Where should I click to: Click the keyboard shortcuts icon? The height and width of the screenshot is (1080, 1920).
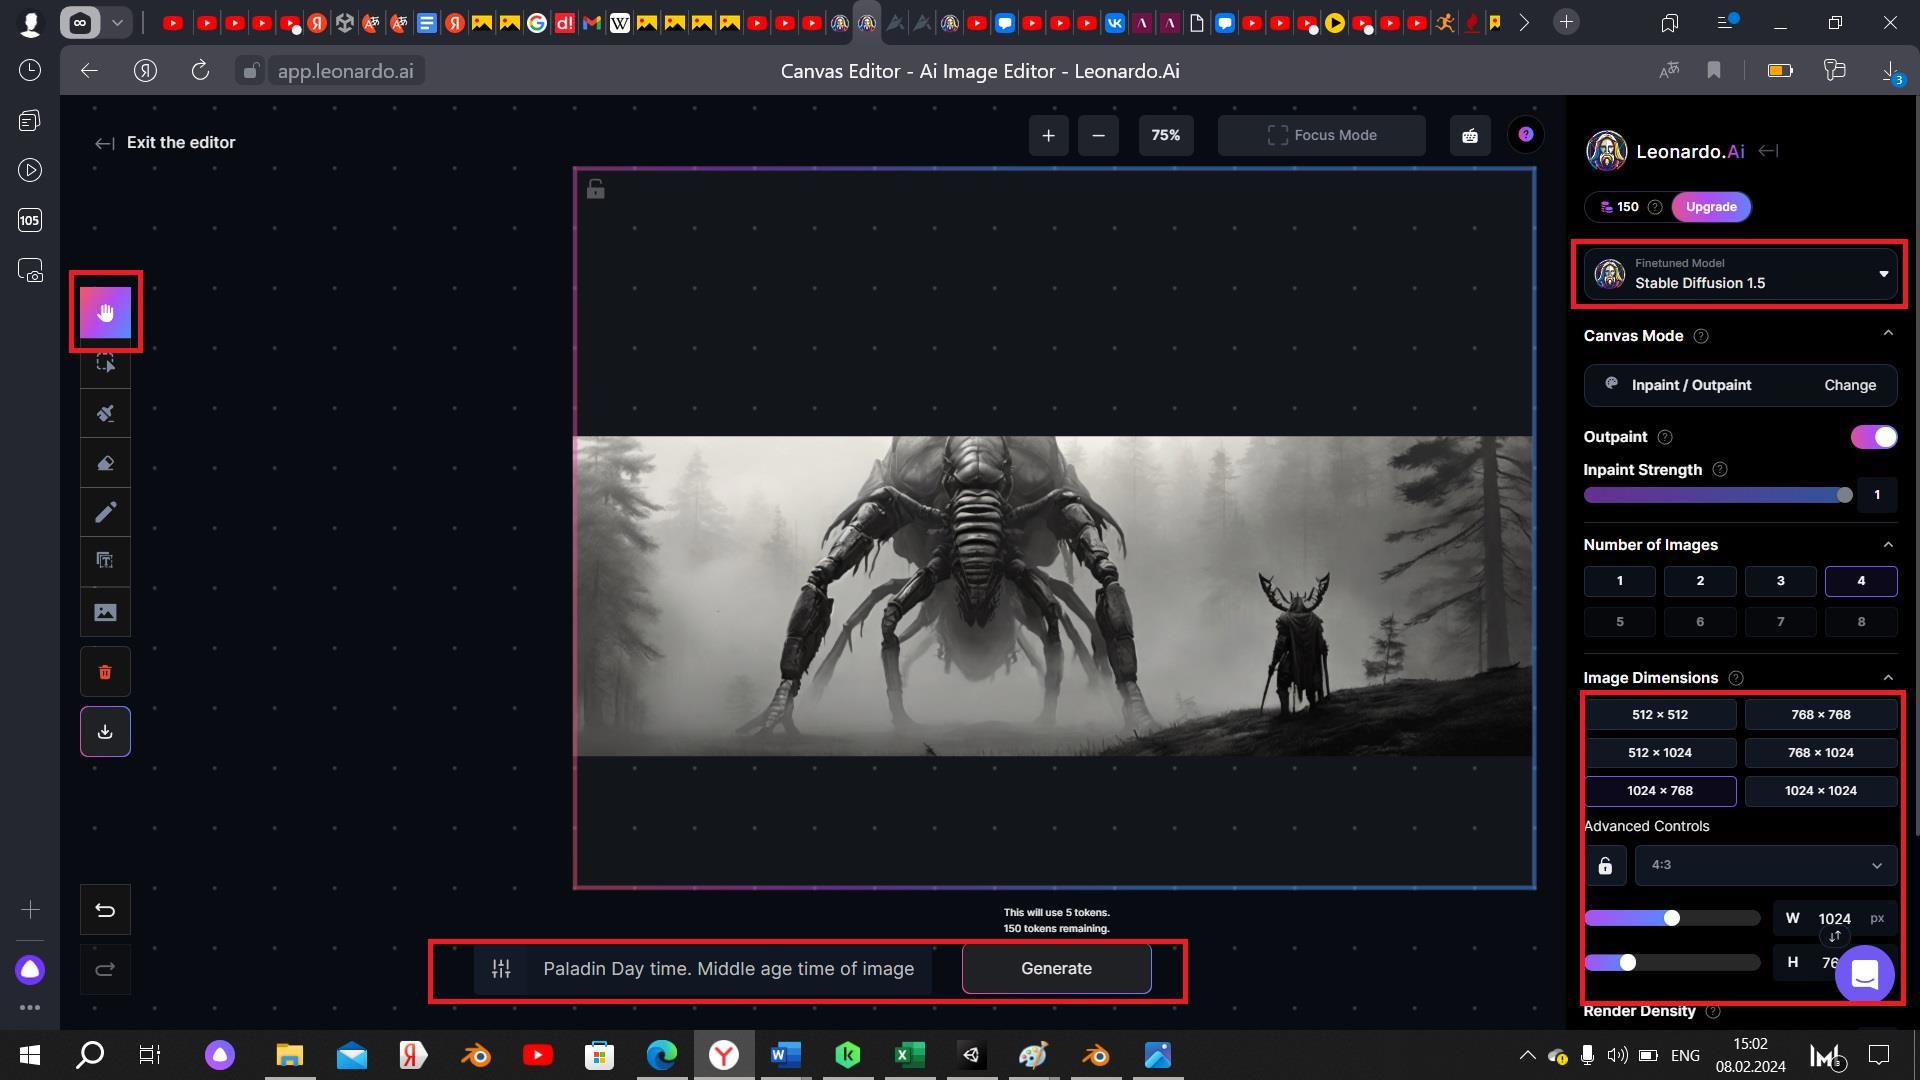click(1470, 135)
